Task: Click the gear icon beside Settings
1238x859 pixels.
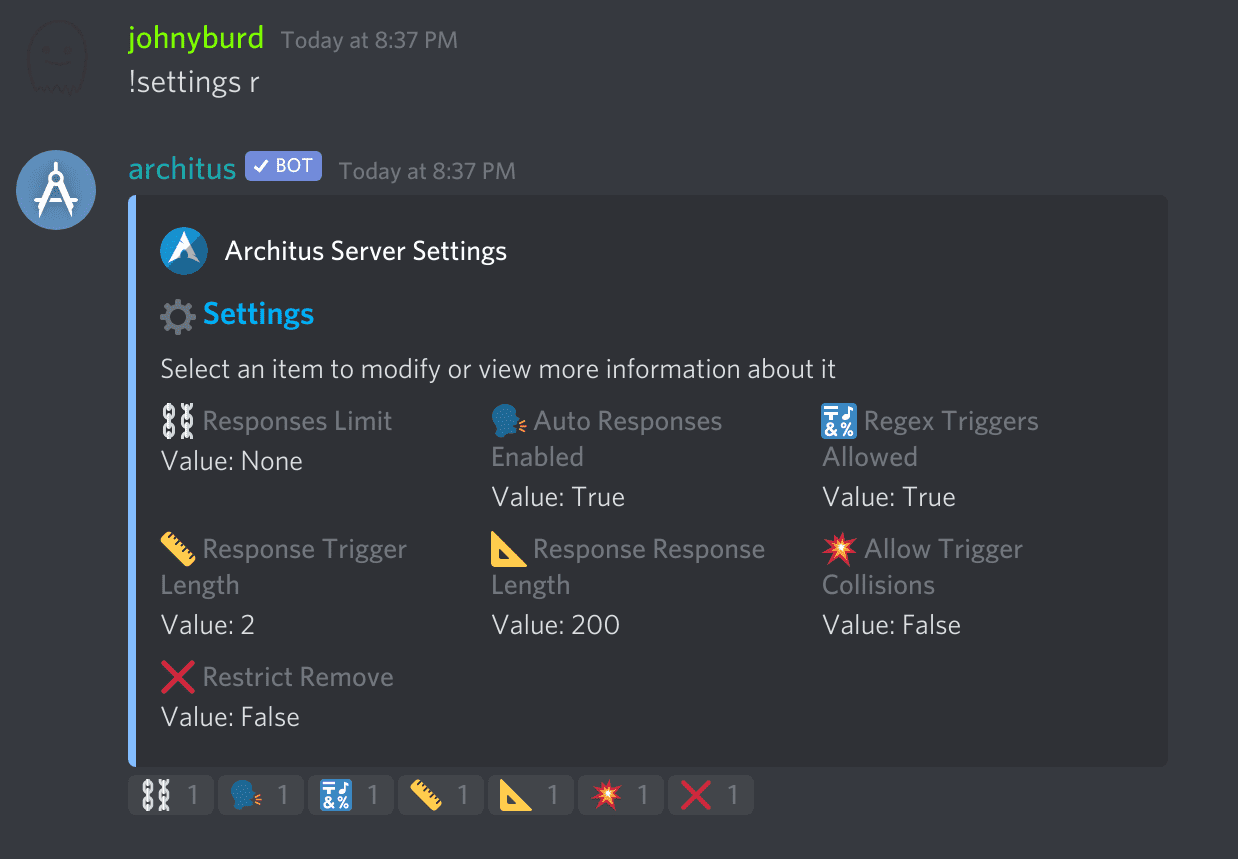Action: coord(178,316)
